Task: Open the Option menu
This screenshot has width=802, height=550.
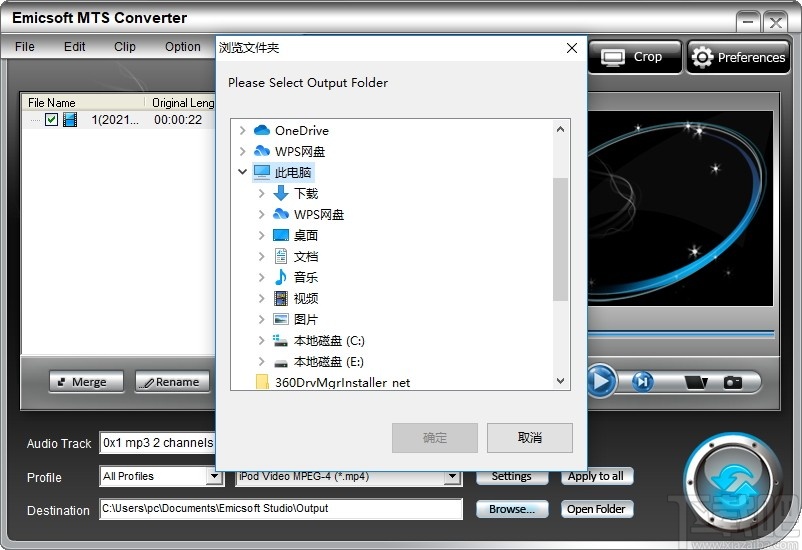Action: 183,47
